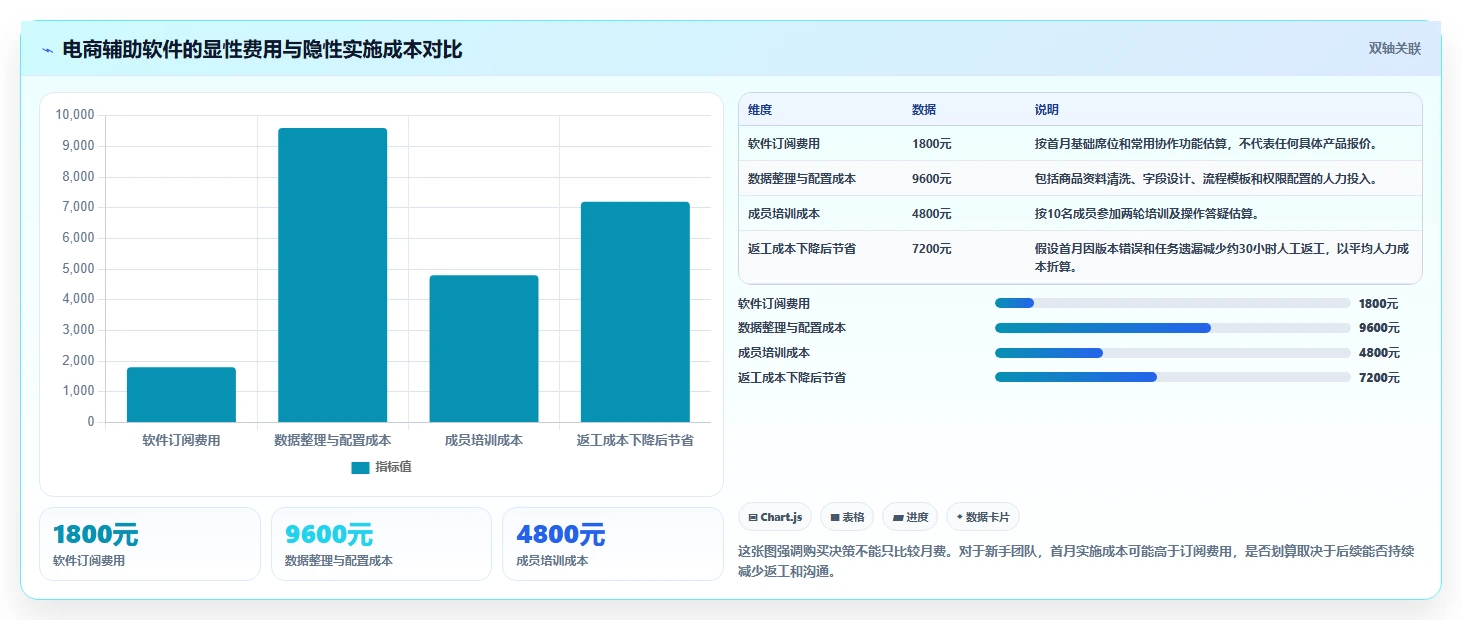Image resolution: width=1462 pixels, height=620 pixels.
Task: Click the large 9600元 data card
Action: [x=381, y=544]
